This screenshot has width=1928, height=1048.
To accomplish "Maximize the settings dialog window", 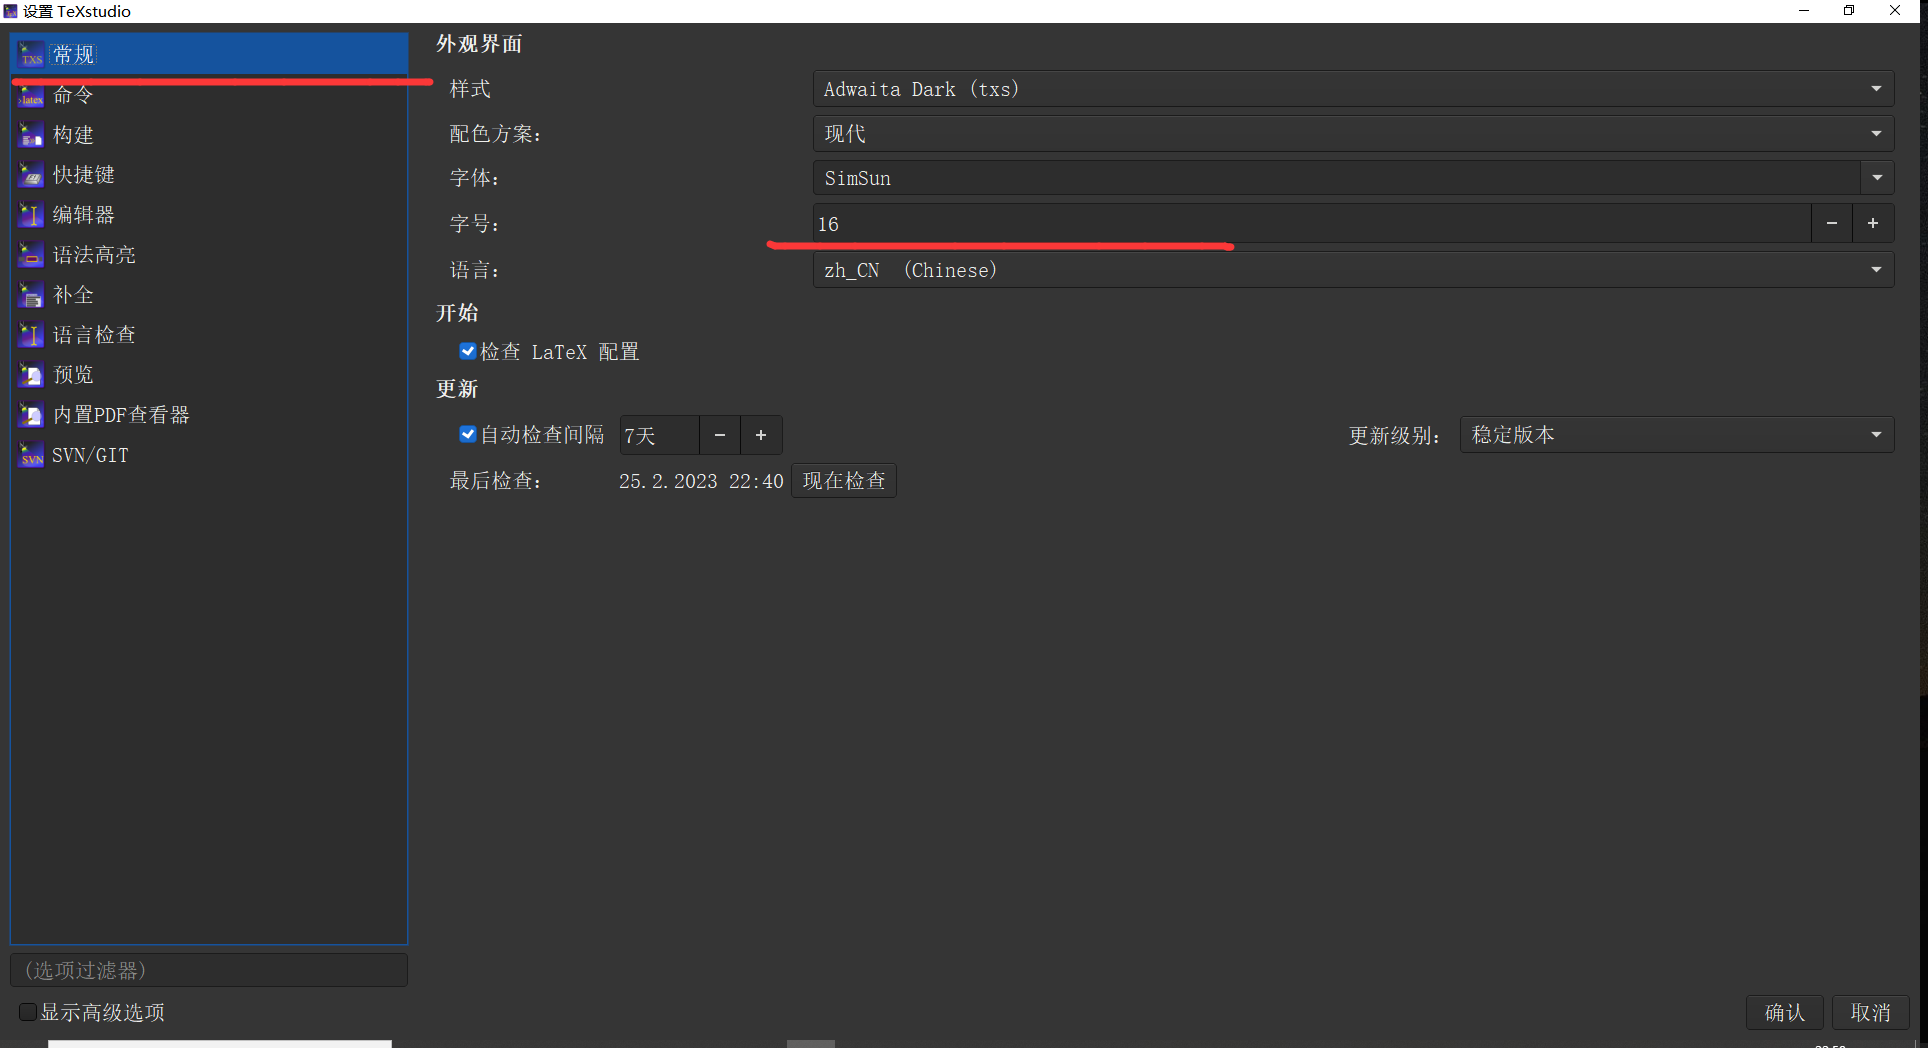I will [x=1849, y=11].
